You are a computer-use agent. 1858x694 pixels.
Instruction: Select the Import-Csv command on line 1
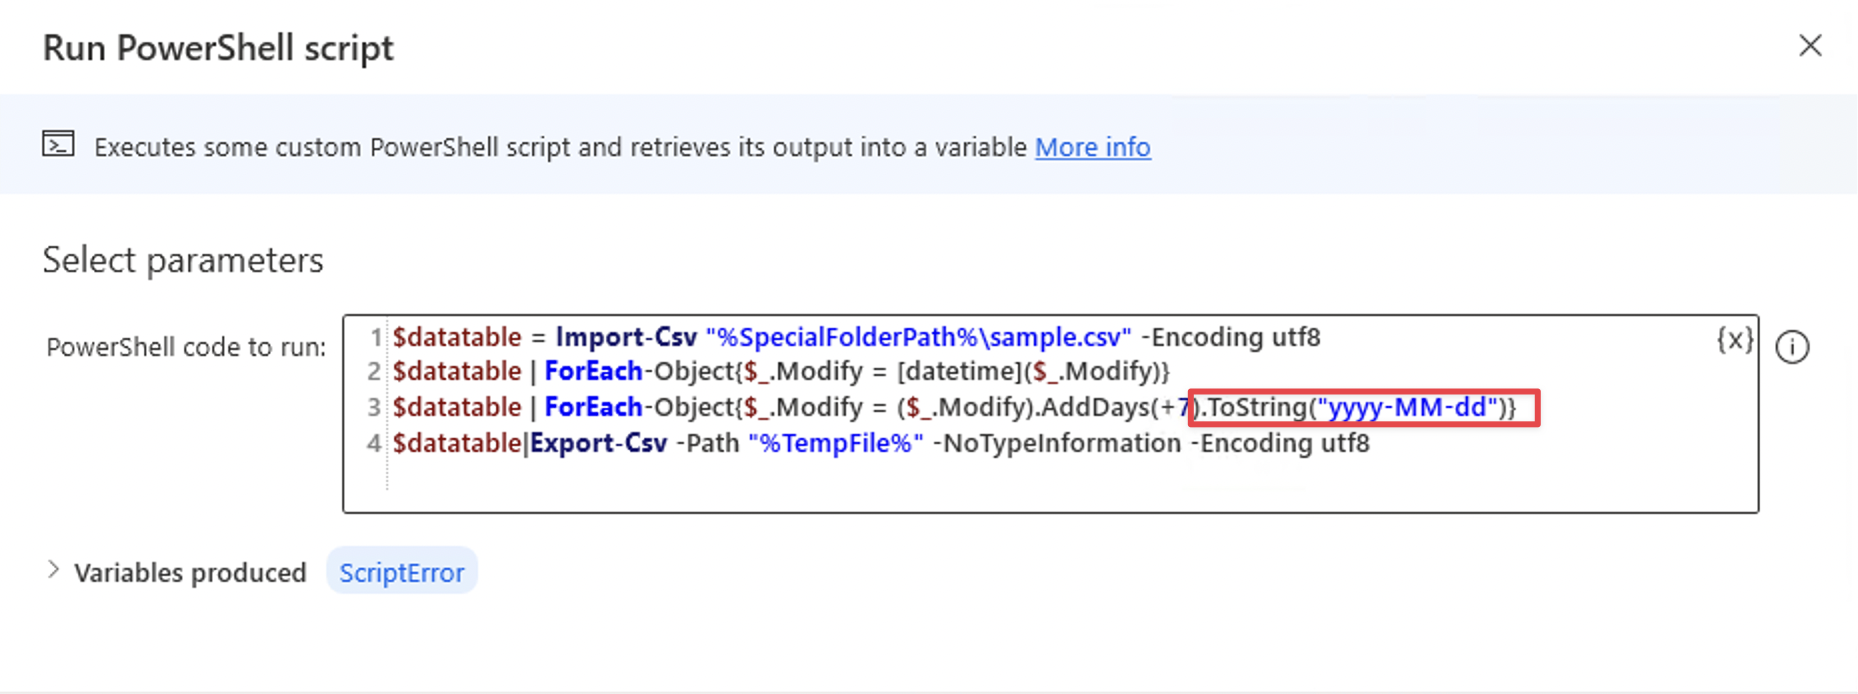click(626, 337)
